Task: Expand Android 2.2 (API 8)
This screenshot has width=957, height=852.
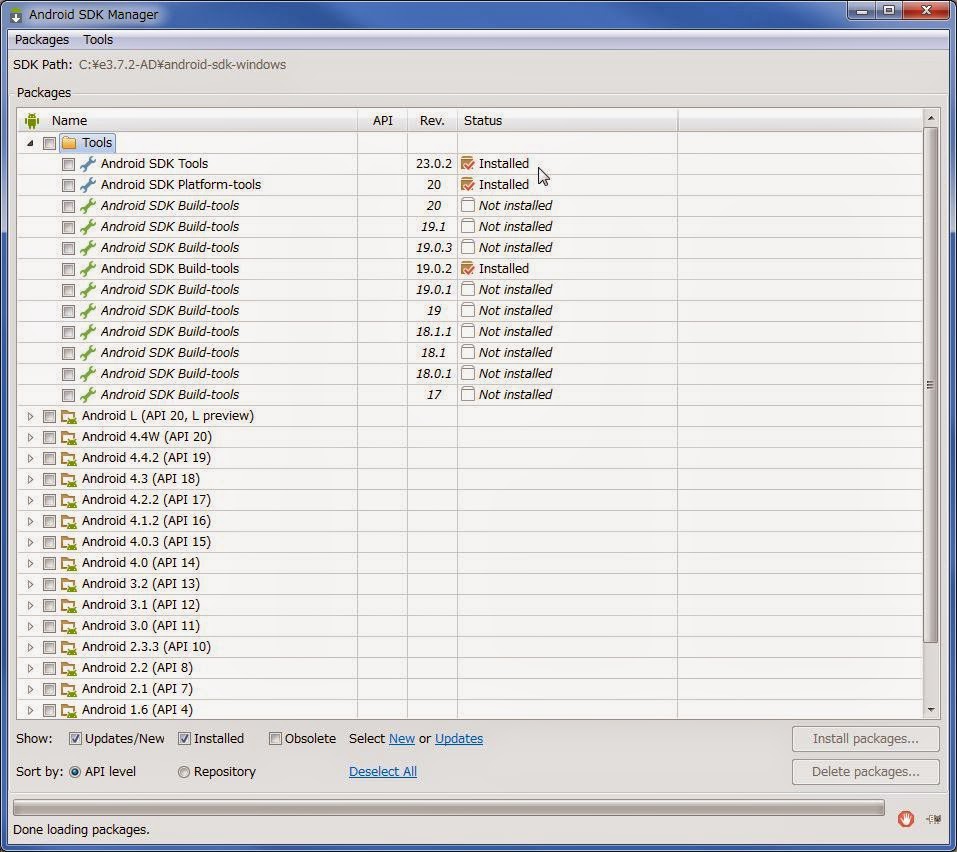Action: pyautogui.click(x=30, y=668)
